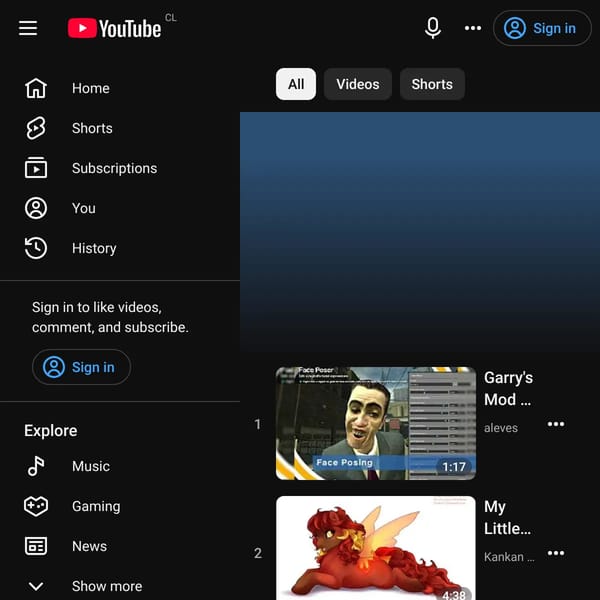Open options for My Little video
Image resolution: width=600 pixels, height=600 pixels.
556,553
